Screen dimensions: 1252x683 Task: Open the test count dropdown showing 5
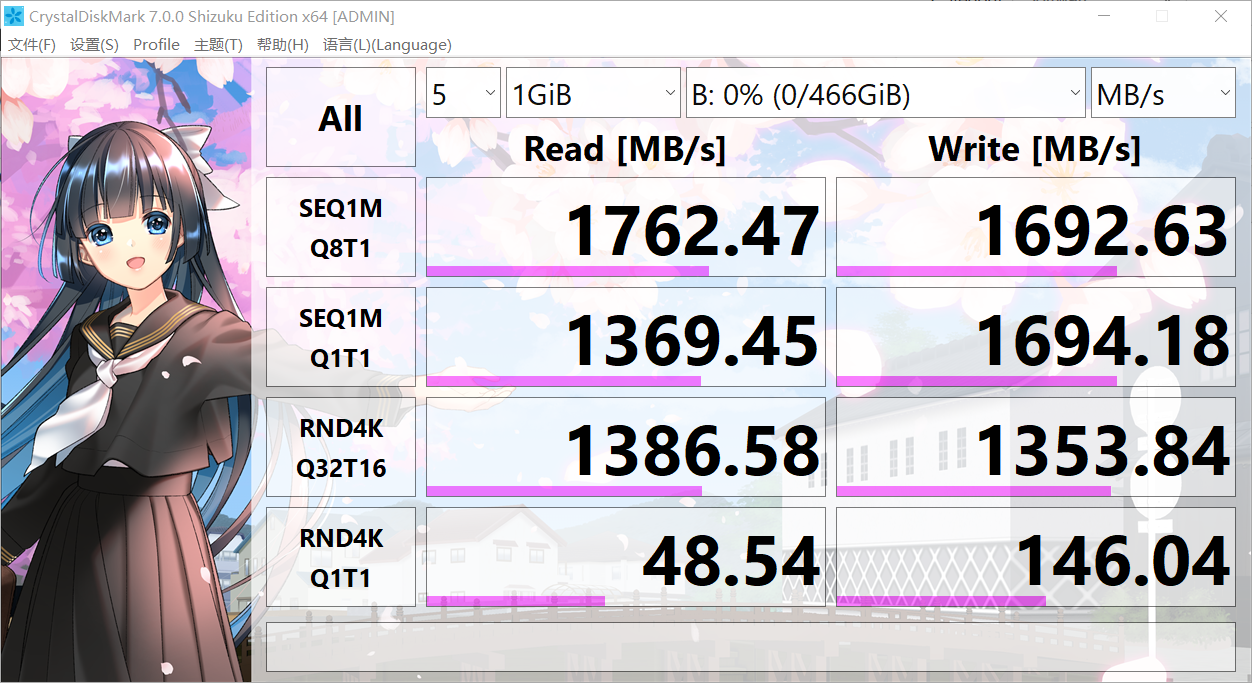464,93
